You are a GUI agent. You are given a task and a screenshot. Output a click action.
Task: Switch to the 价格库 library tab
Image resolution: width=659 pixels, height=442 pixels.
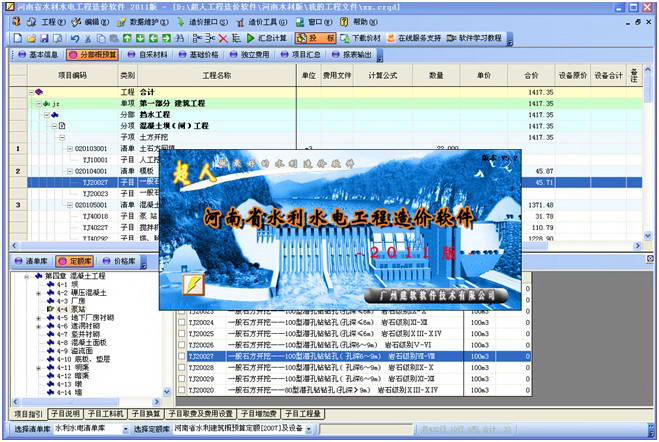coord(120,261)
